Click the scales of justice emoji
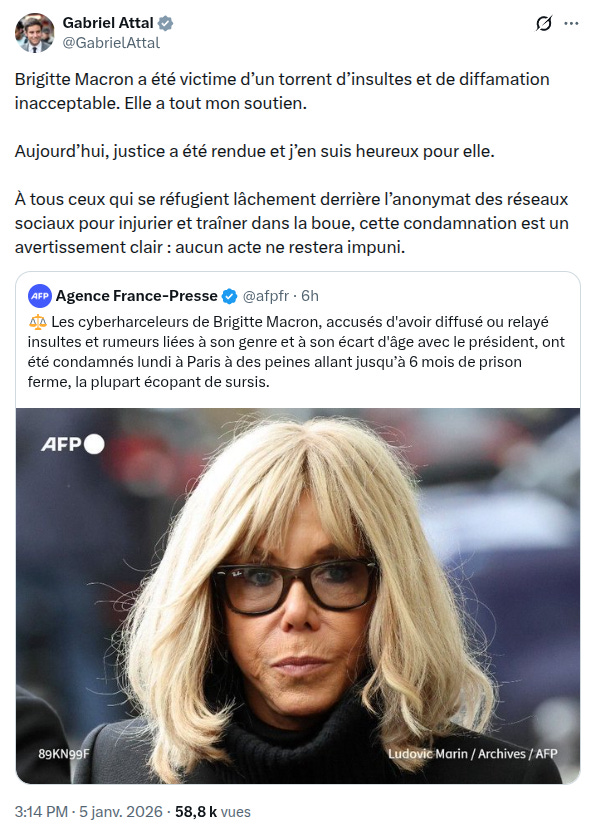 click(38, 322)
